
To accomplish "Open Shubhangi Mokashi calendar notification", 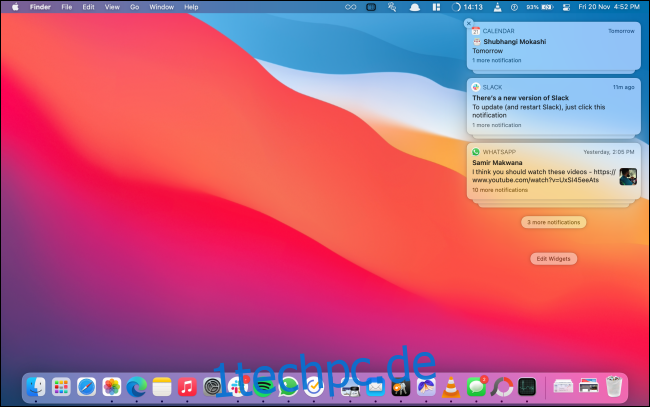I will point(553,46).
